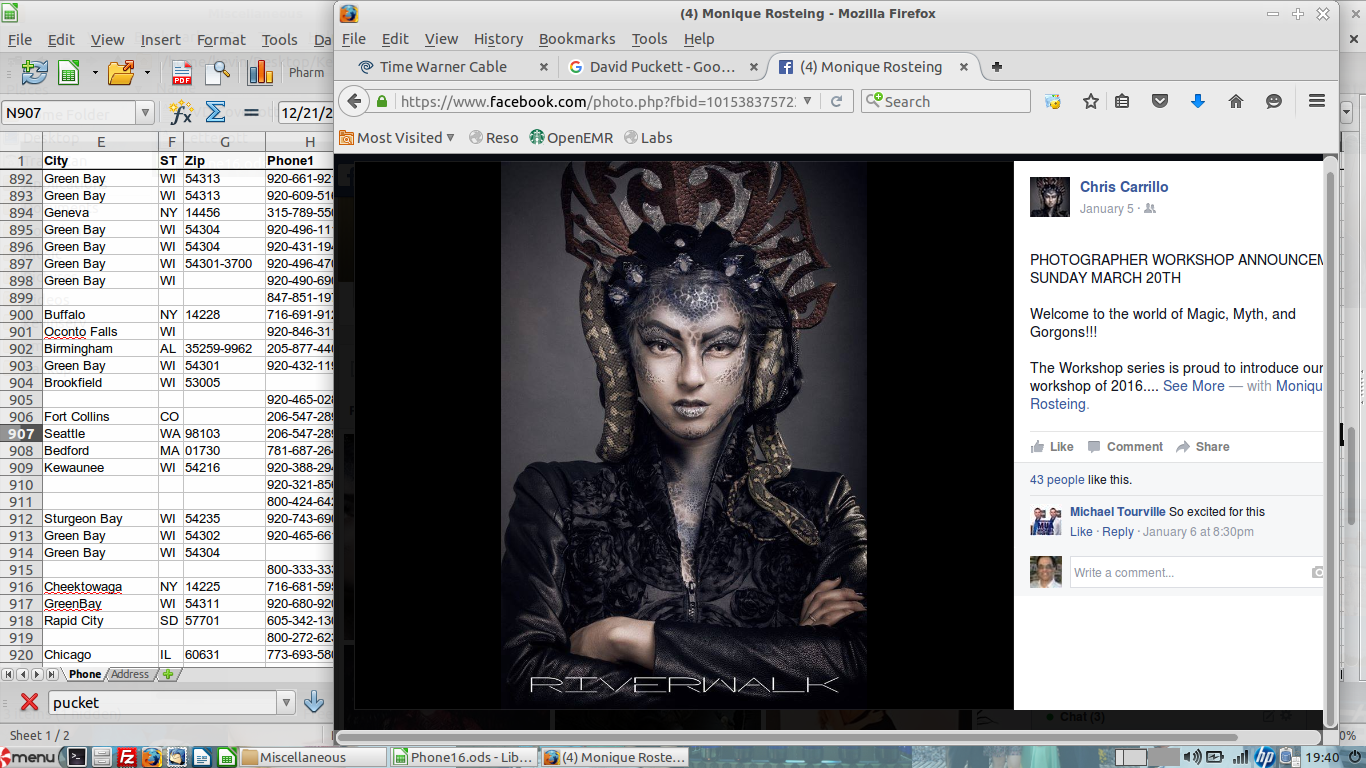
Task: Open the OpenEMR bookmark
Action: click(x=571, y=138)
